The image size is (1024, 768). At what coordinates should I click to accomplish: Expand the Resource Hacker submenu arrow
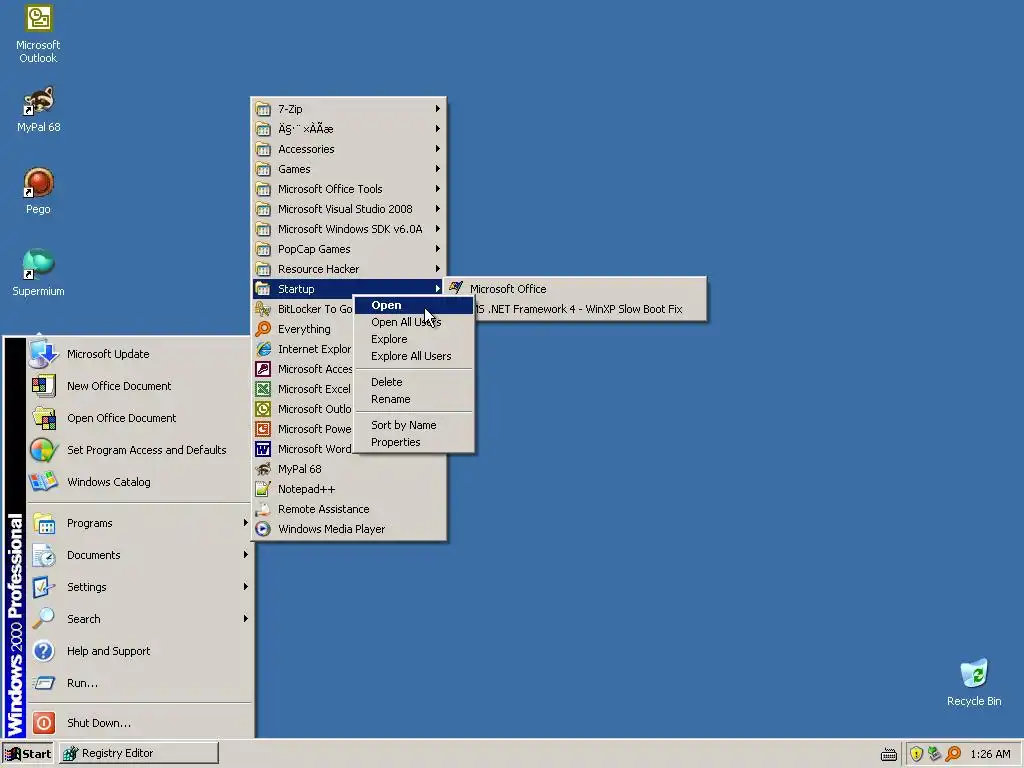coord(438,269)
